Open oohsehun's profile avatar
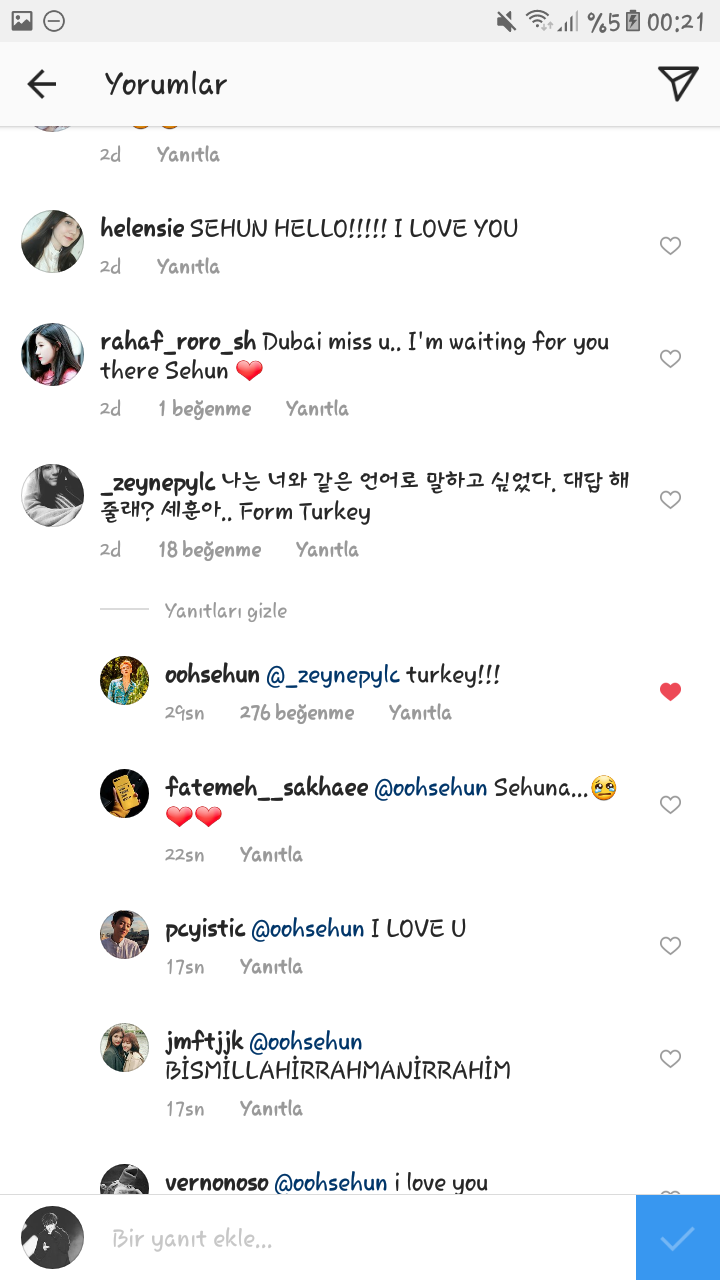The width and height of the screenshot is (720, 1280). tap(125, 681)
